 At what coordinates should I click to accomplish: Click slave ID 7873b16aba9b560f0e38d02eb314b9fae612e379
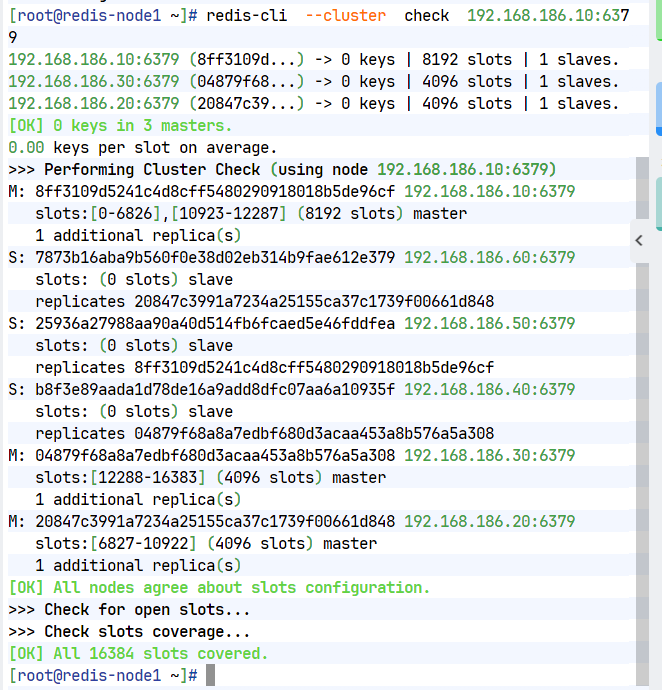point(215,258)
